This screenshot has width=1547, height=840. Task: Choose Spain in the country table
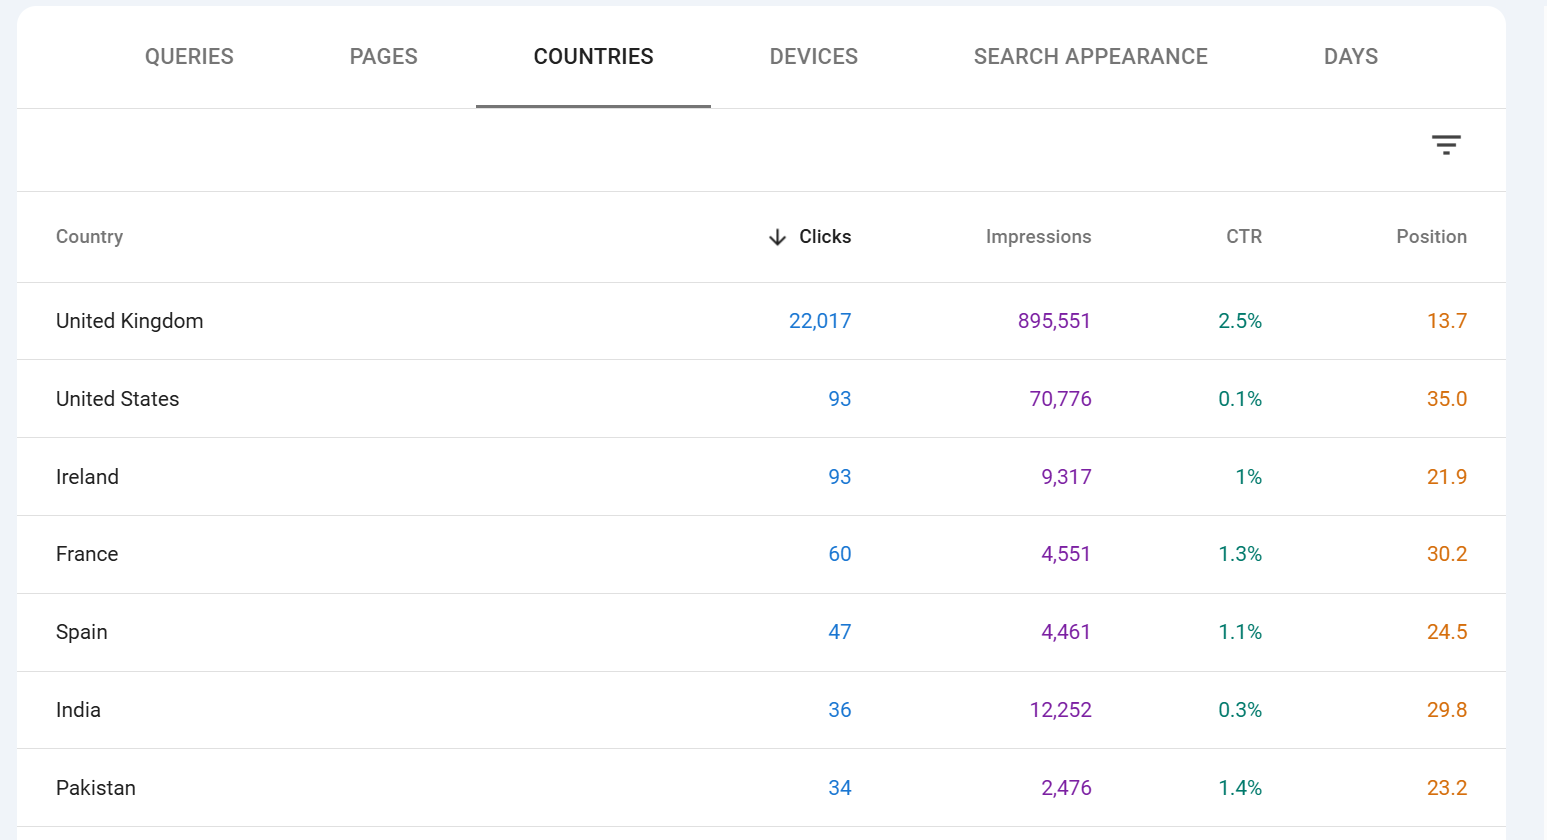(81, 632)
